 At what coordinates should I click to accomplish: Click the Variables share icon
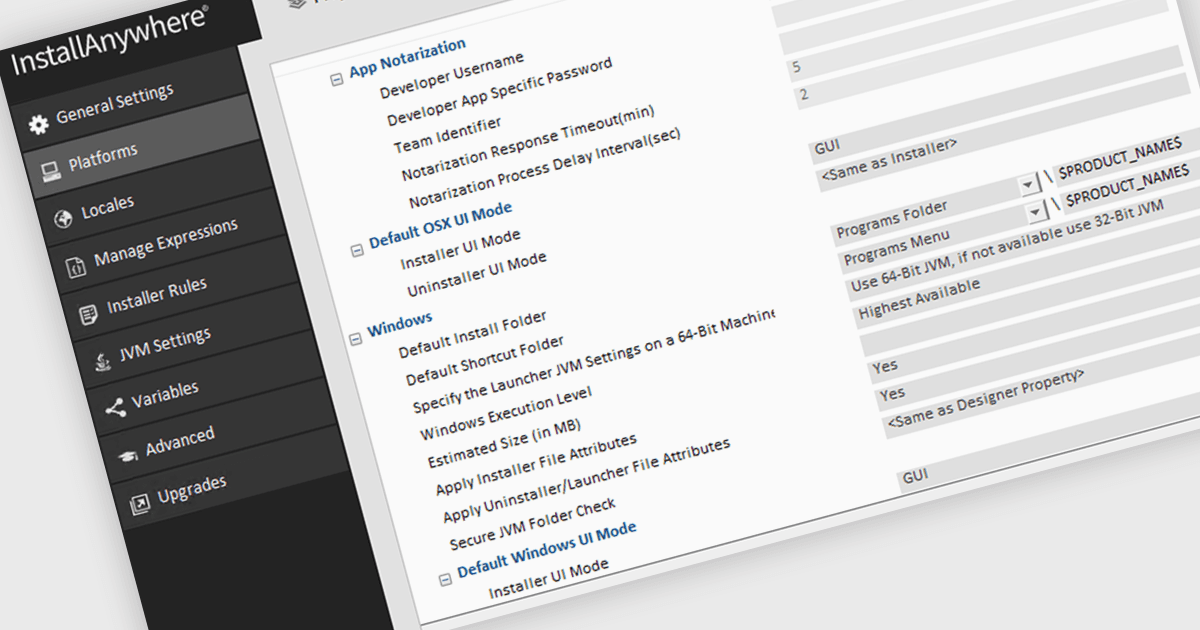114,407
